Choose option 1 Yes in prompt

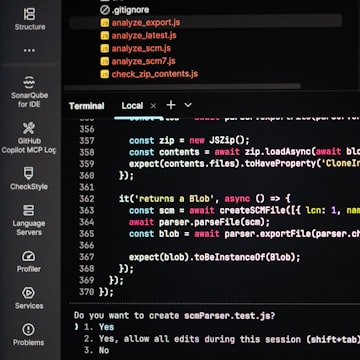point(99,327)
